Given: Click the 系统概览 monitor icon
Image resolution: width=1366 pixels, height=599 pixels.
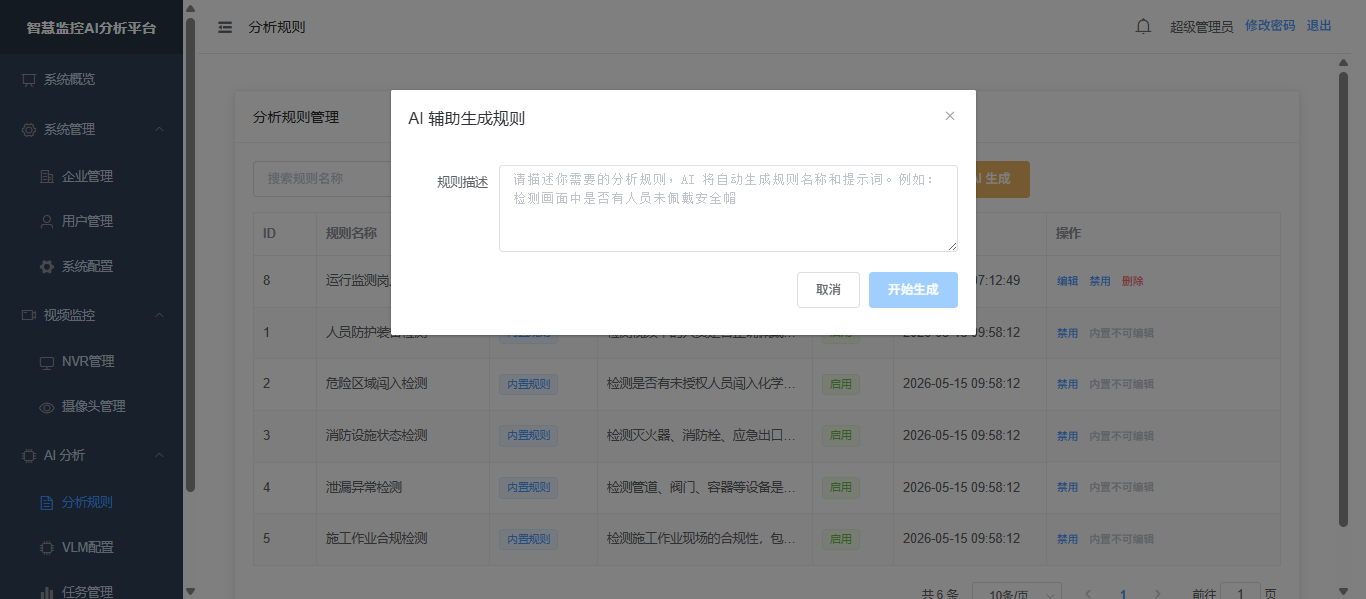Looking at the screenshot, I should [x=29, y=80].
